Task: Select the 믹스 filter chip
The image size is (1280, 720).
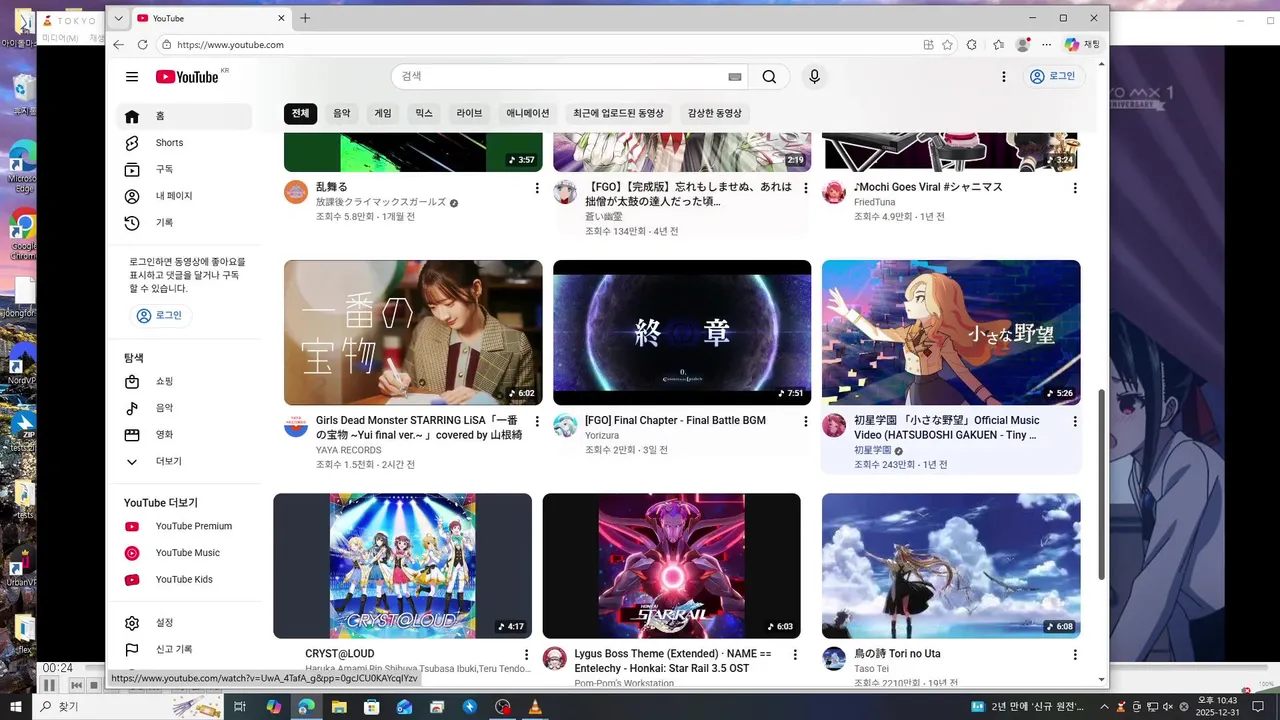Action: 424,114
